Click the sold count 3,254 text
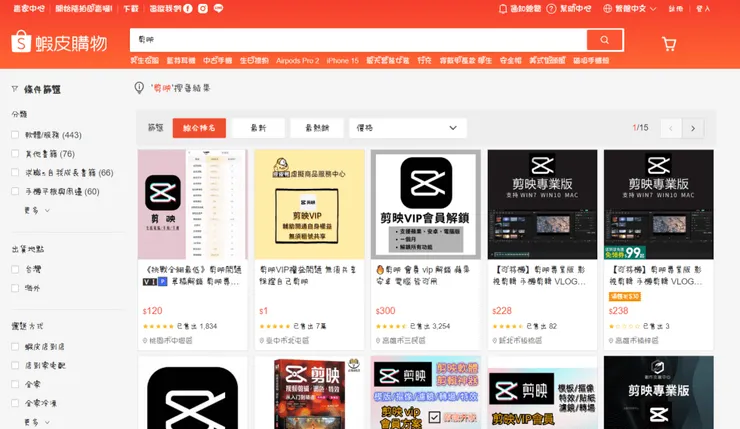 430,326
